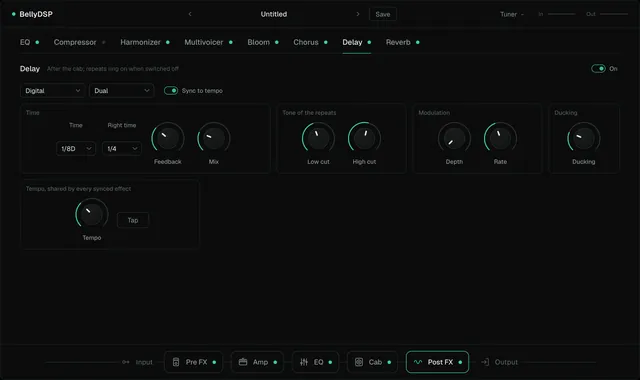Open the Dual mode dropdown

122,91
